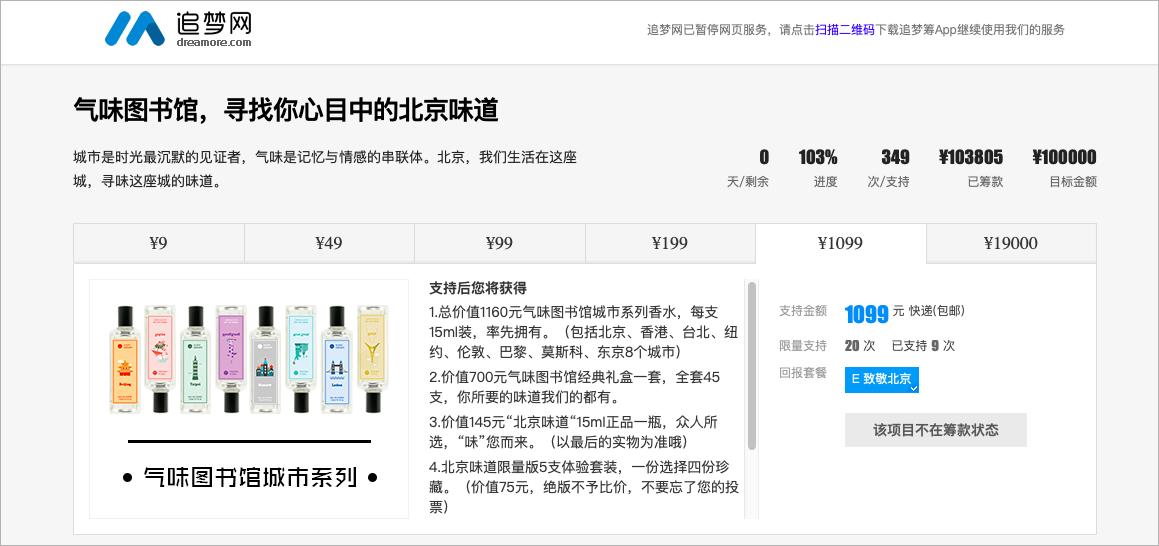Click the yellow perfume bottle on the right end
Viewport: 1159px width, 546px height.
pyautogui.click(x=373, y=359)
